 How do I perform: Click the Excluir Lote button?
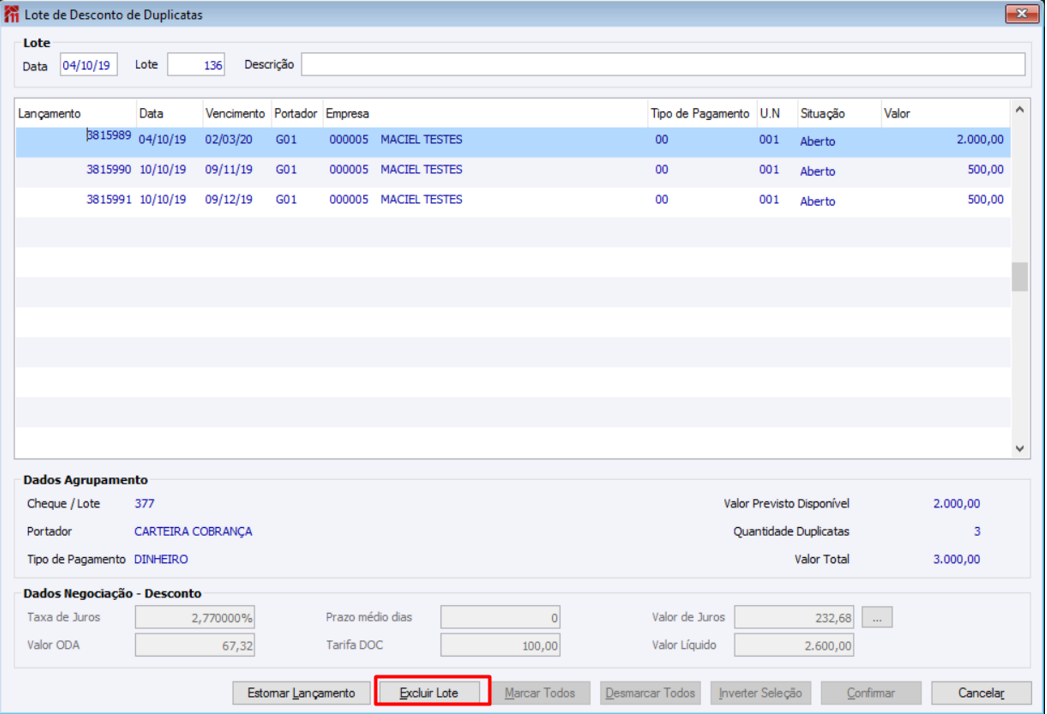pos(429,693)
